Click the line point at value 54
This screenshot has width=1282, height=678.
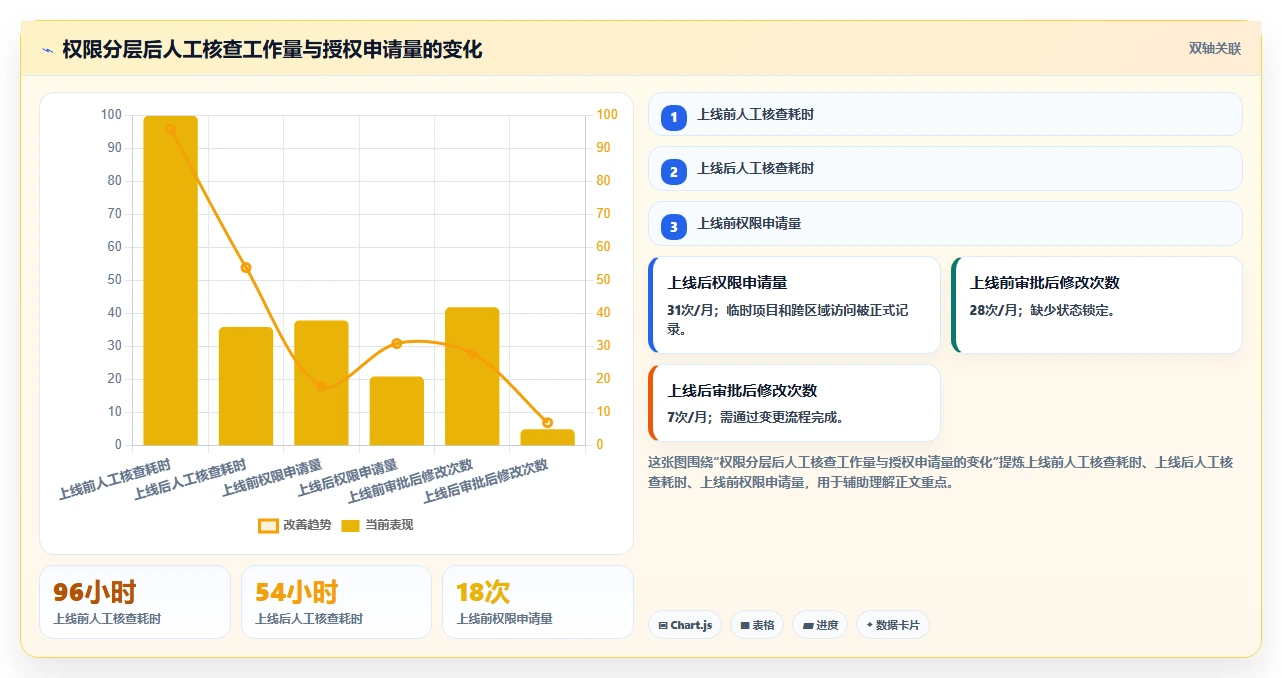click(246, 267)
